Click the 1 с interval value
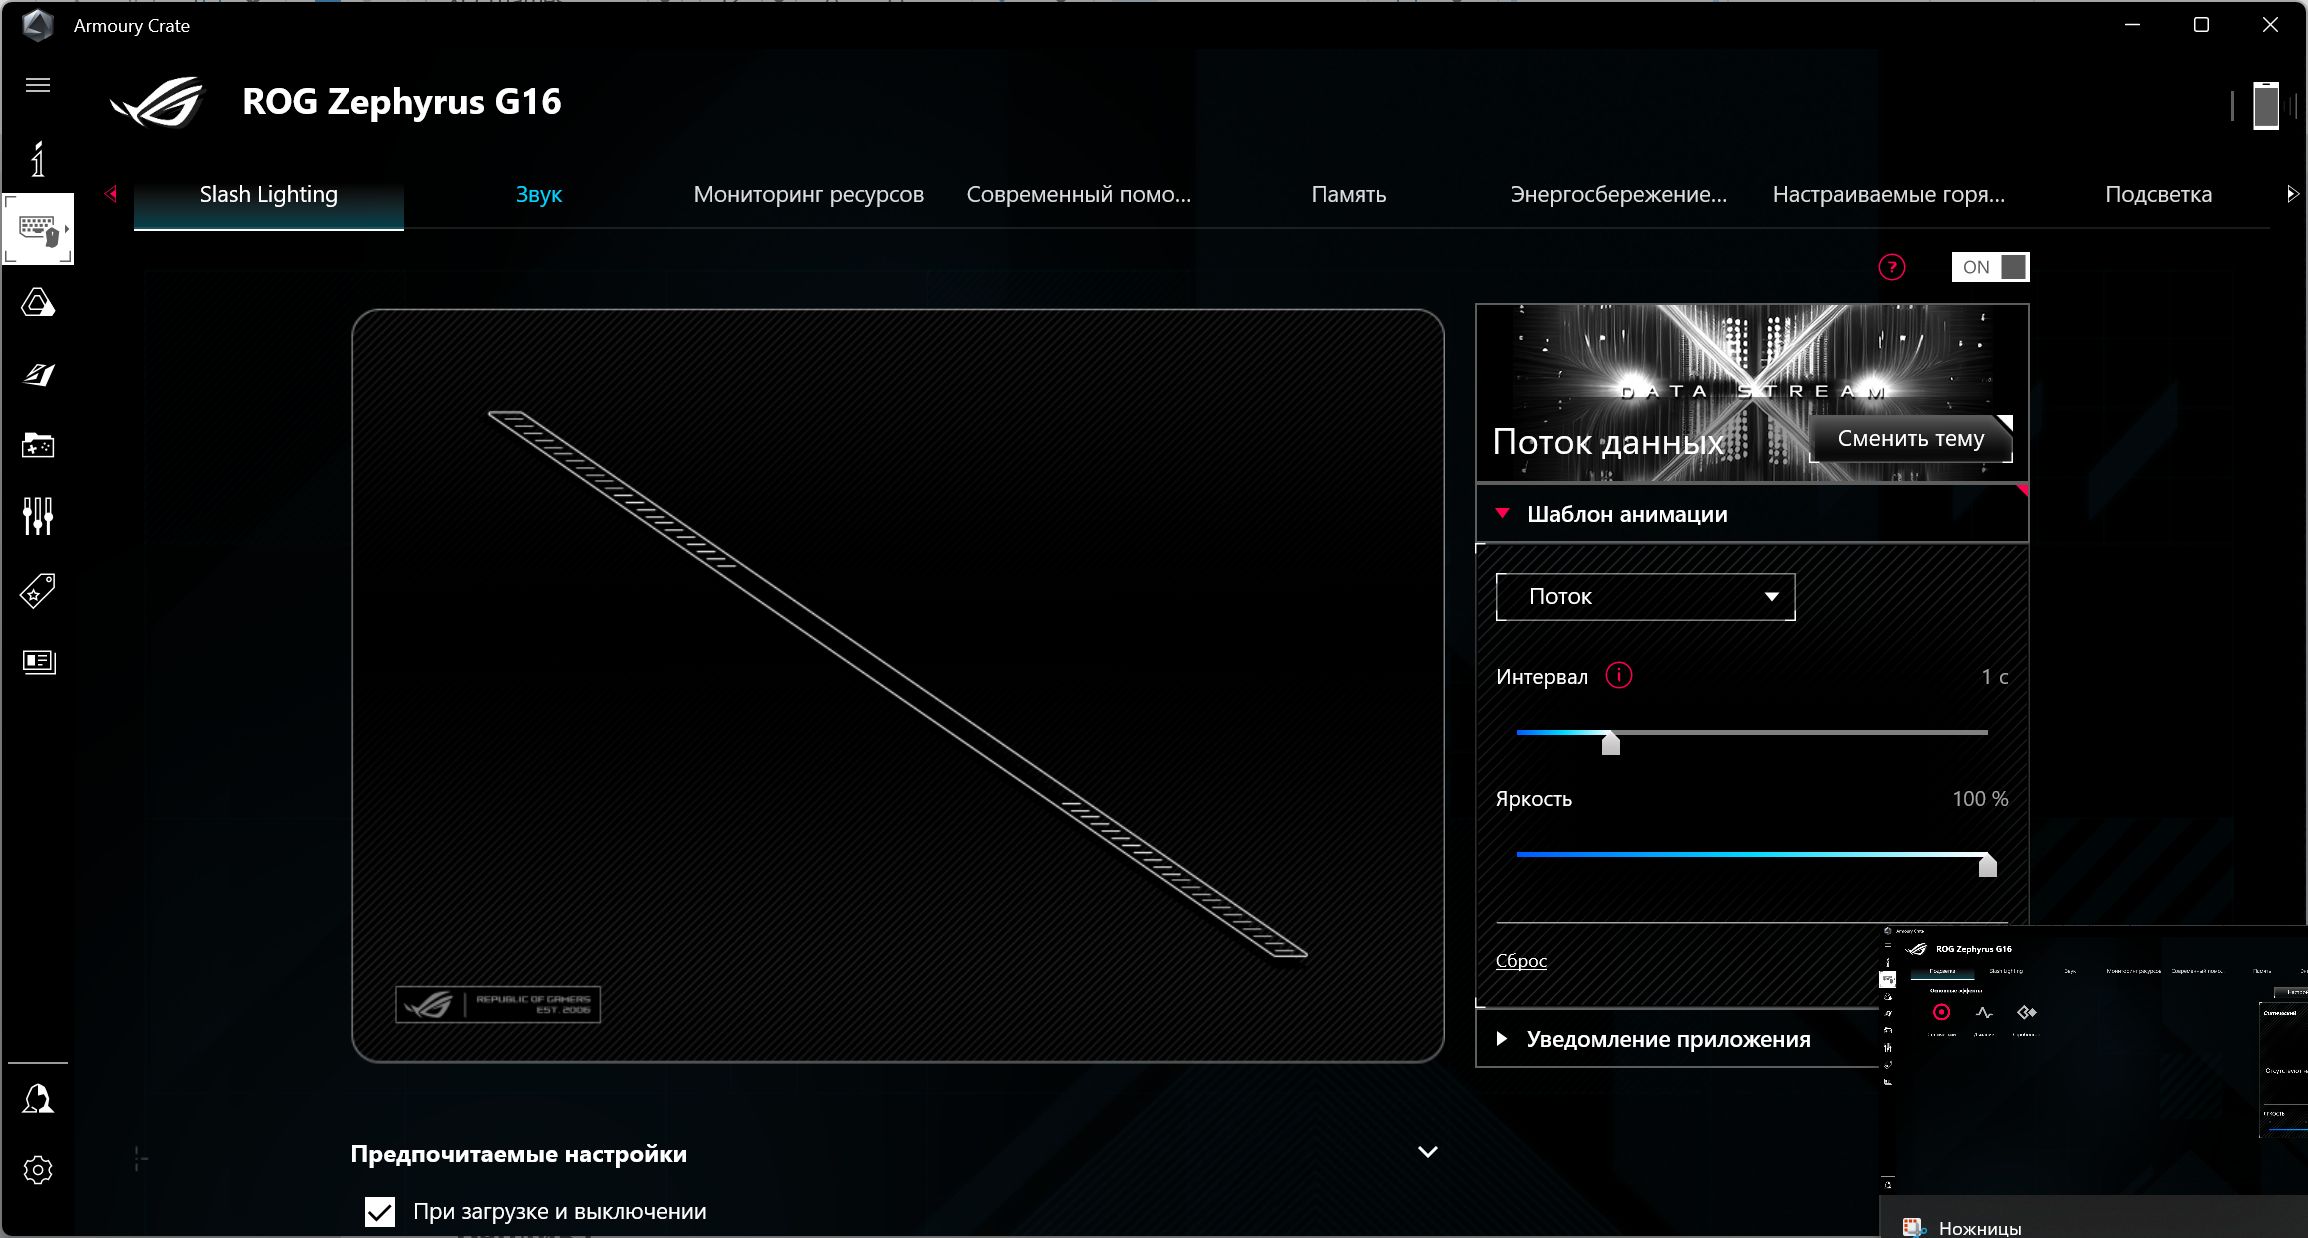Image resolution: width=2308 pixels, height=1238 pixels. (x=1995, y=677)
